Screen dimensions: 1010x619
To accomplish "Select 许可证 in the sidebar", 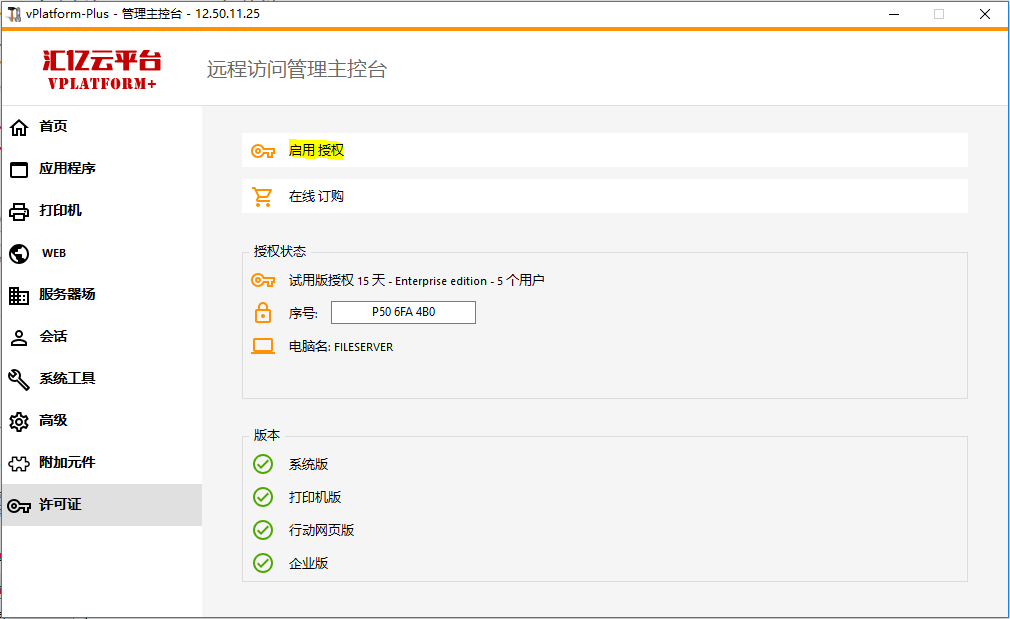I will point(60,505).
